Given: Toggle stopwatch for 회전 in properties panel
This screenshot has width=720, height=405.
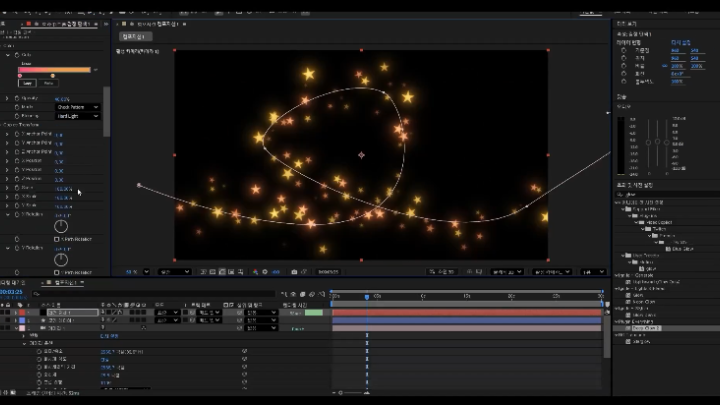Looking at the screenshot, I should (x=624, y=73).
